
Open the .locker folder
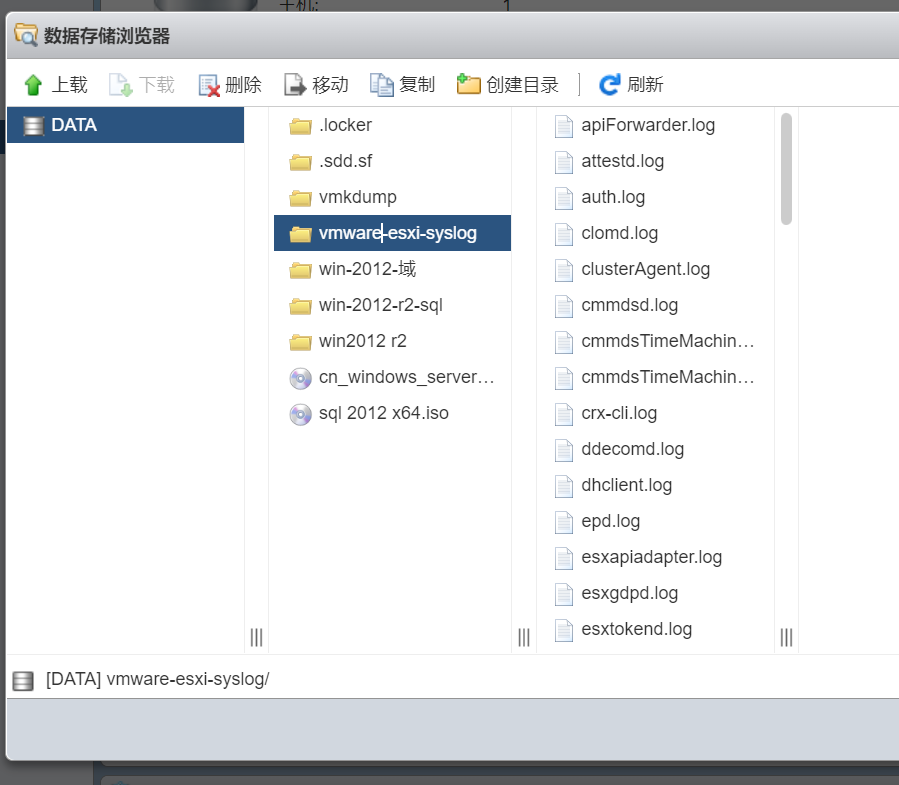tap(392, 125)
